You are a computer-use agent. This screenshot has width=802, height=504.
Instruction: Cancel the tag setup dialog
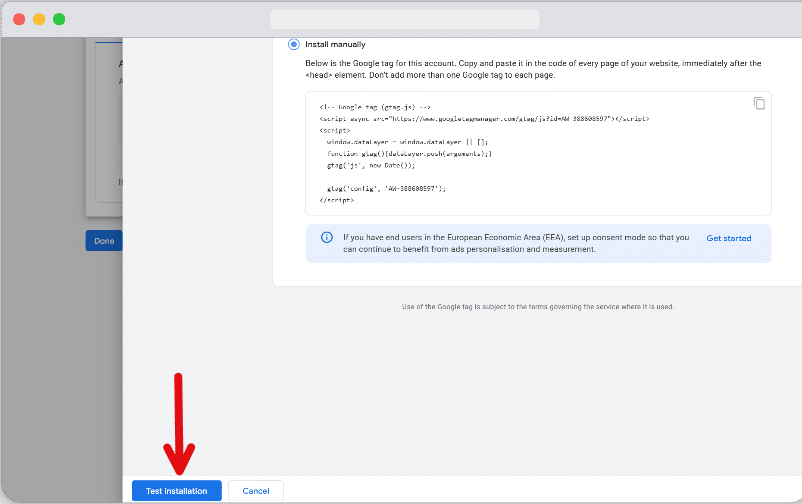tap(256, 491)
